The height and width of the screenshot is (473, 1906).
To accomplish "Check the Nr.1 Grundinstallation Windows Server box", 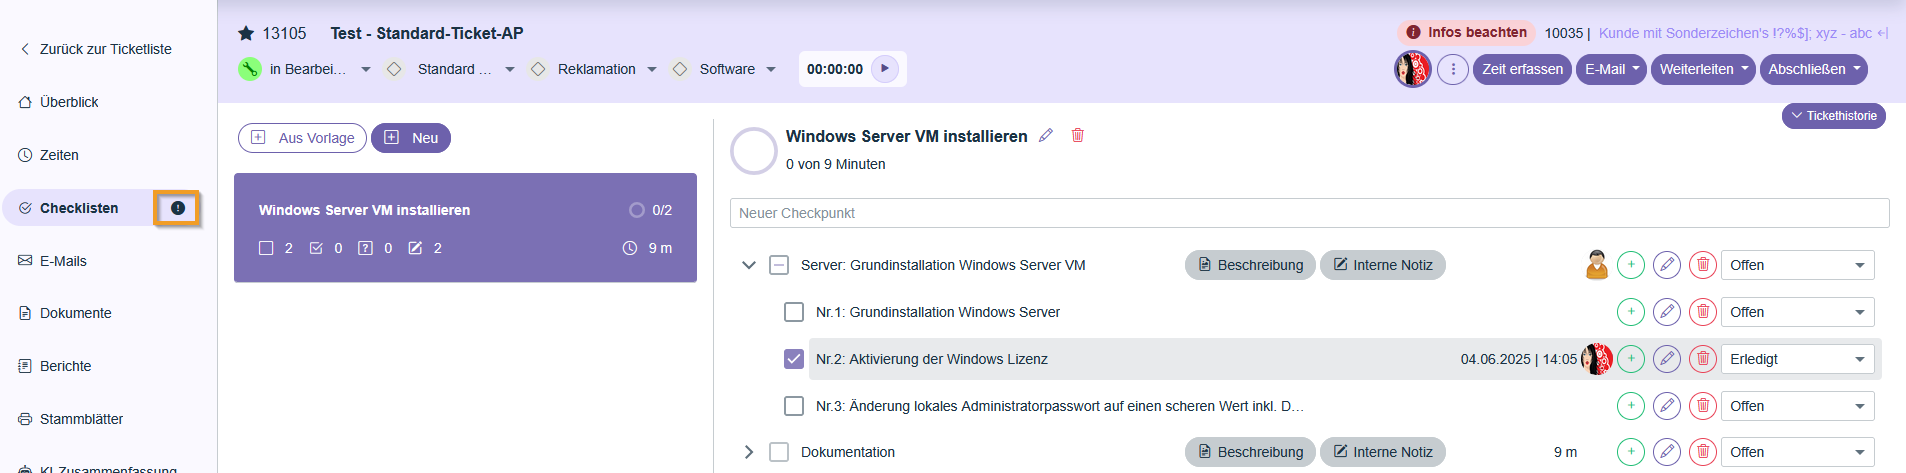I will coord(794,312).
